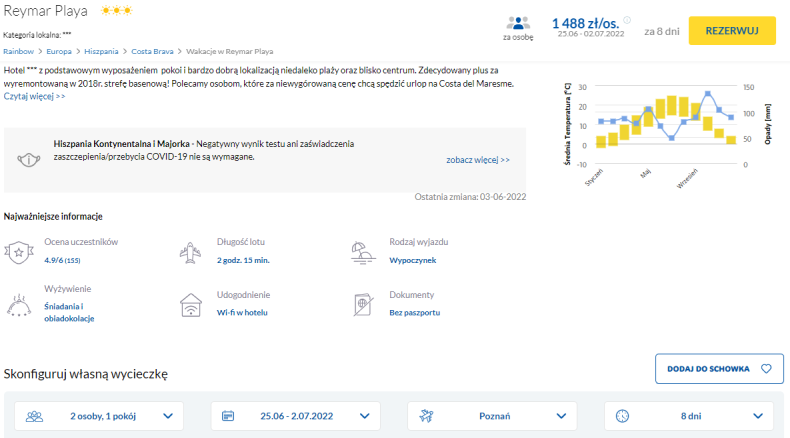The height and width of the screenshot is (438, 790).
Task: Click the info icon next to price
Action: point(627,20)
